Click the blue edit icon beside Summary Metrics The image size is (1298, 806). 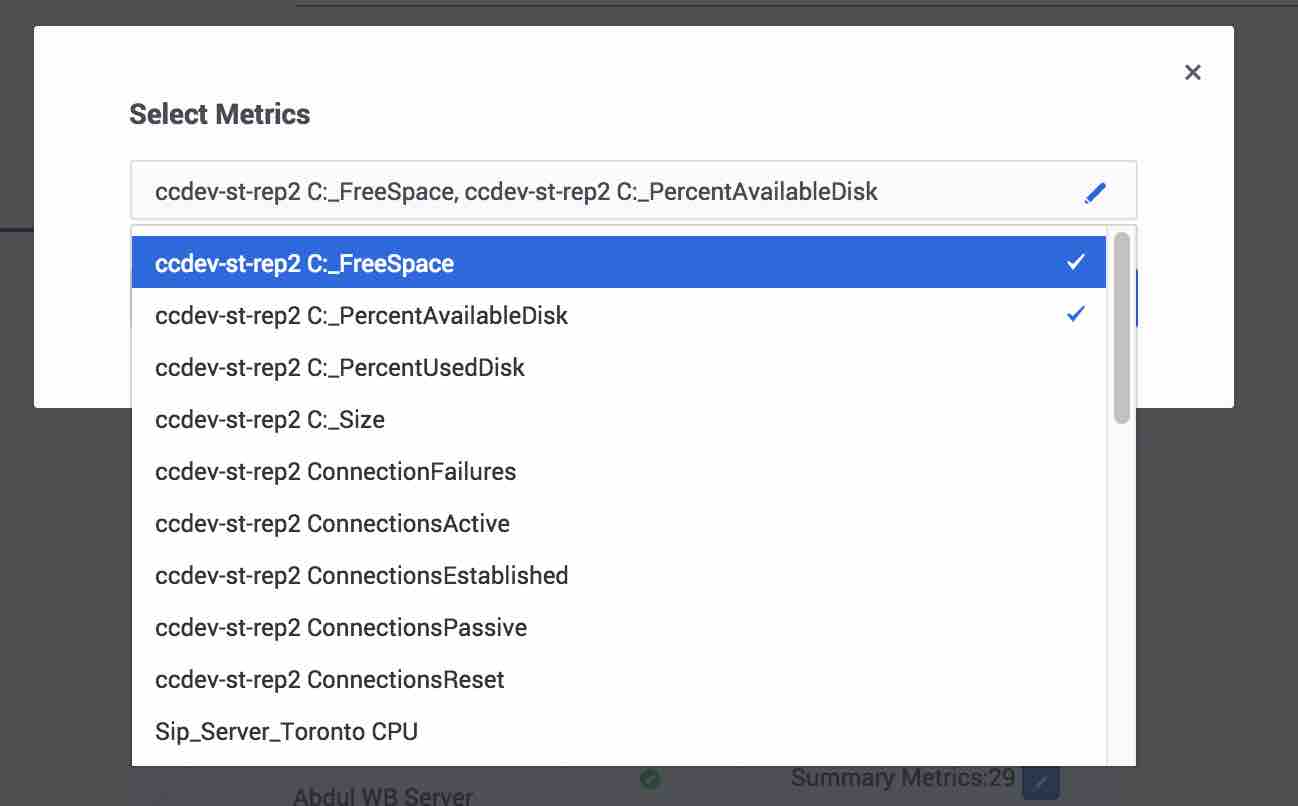[1041, 781]
